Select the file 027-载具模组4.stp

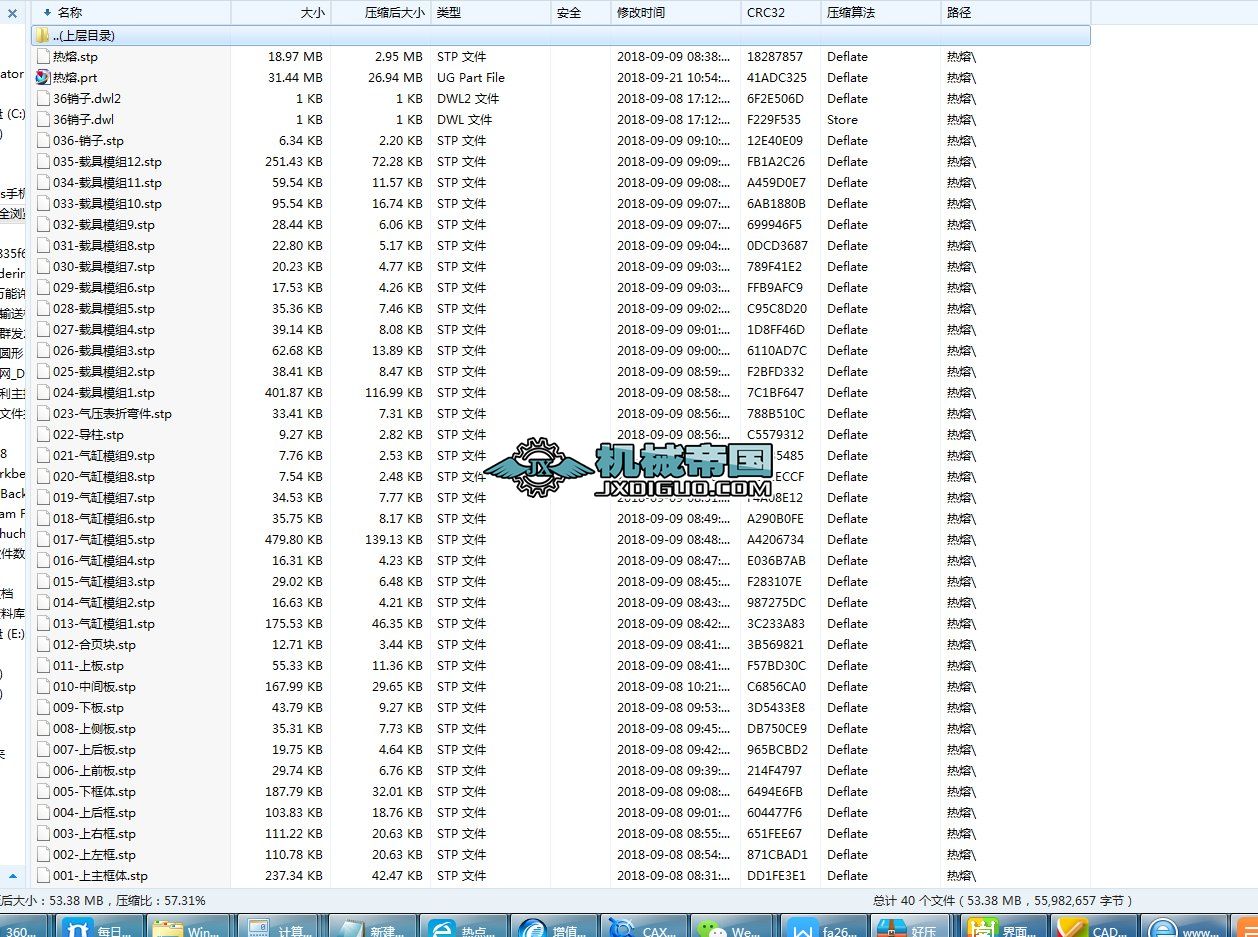tap(104, 329)
